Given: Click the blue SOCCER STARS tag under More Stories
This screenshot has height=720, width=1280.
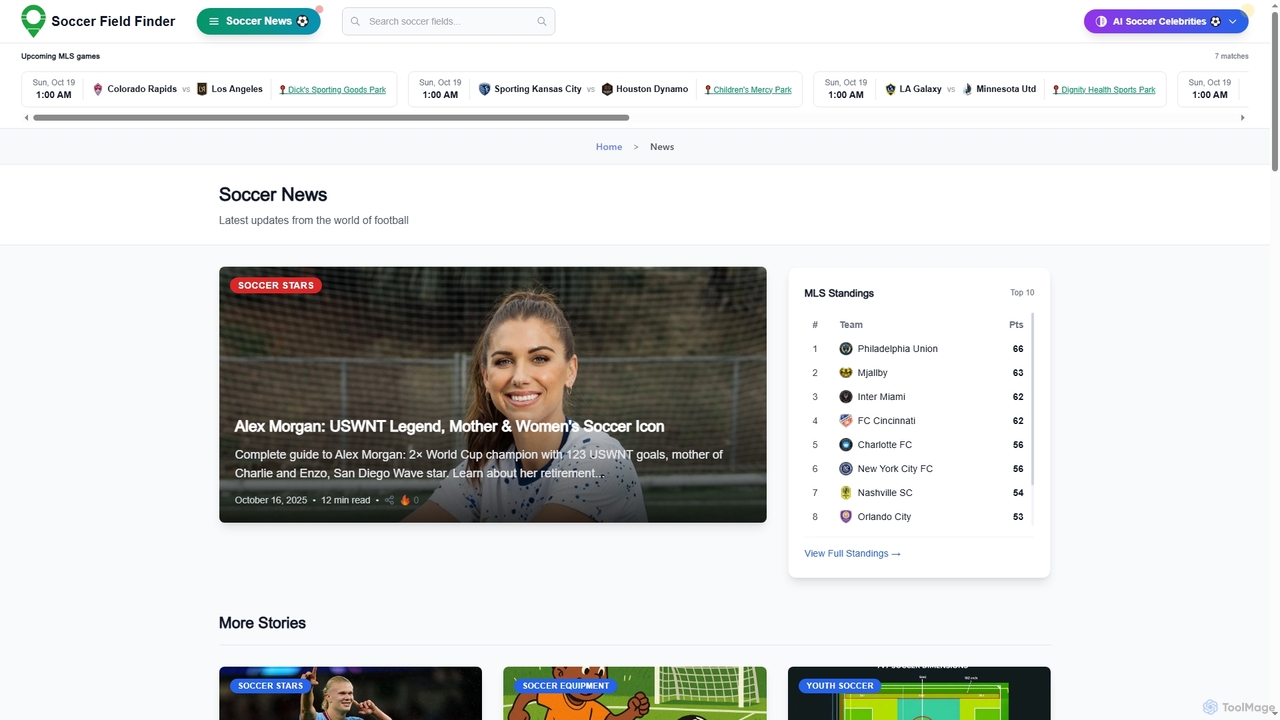Looking at the screenshot, I should [271, 686].
